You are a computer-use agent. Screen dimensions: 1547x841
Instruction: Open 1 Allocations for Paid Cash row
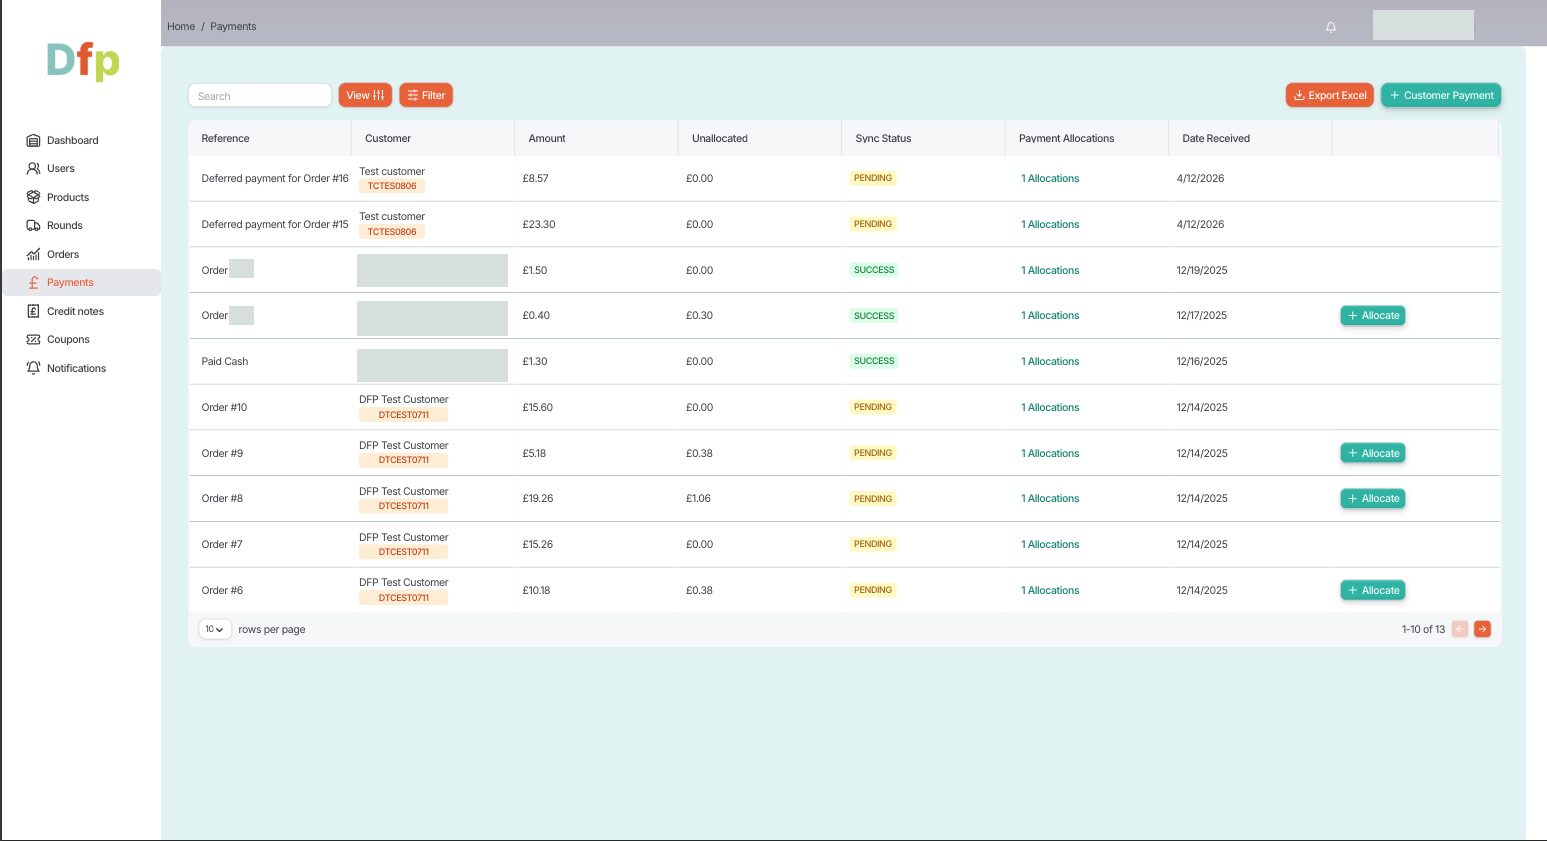(1050, 362)
